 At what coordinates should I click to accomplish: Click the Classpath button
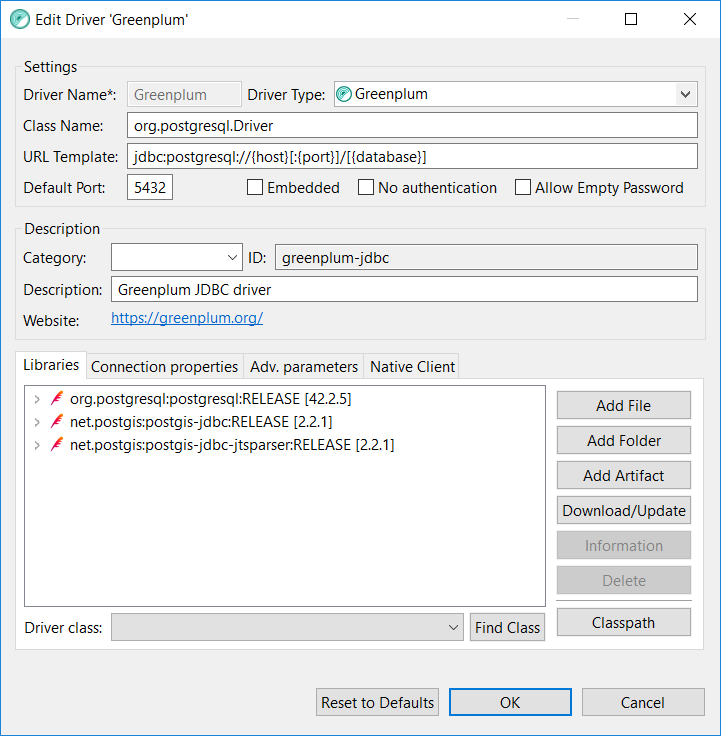point(623,622)
